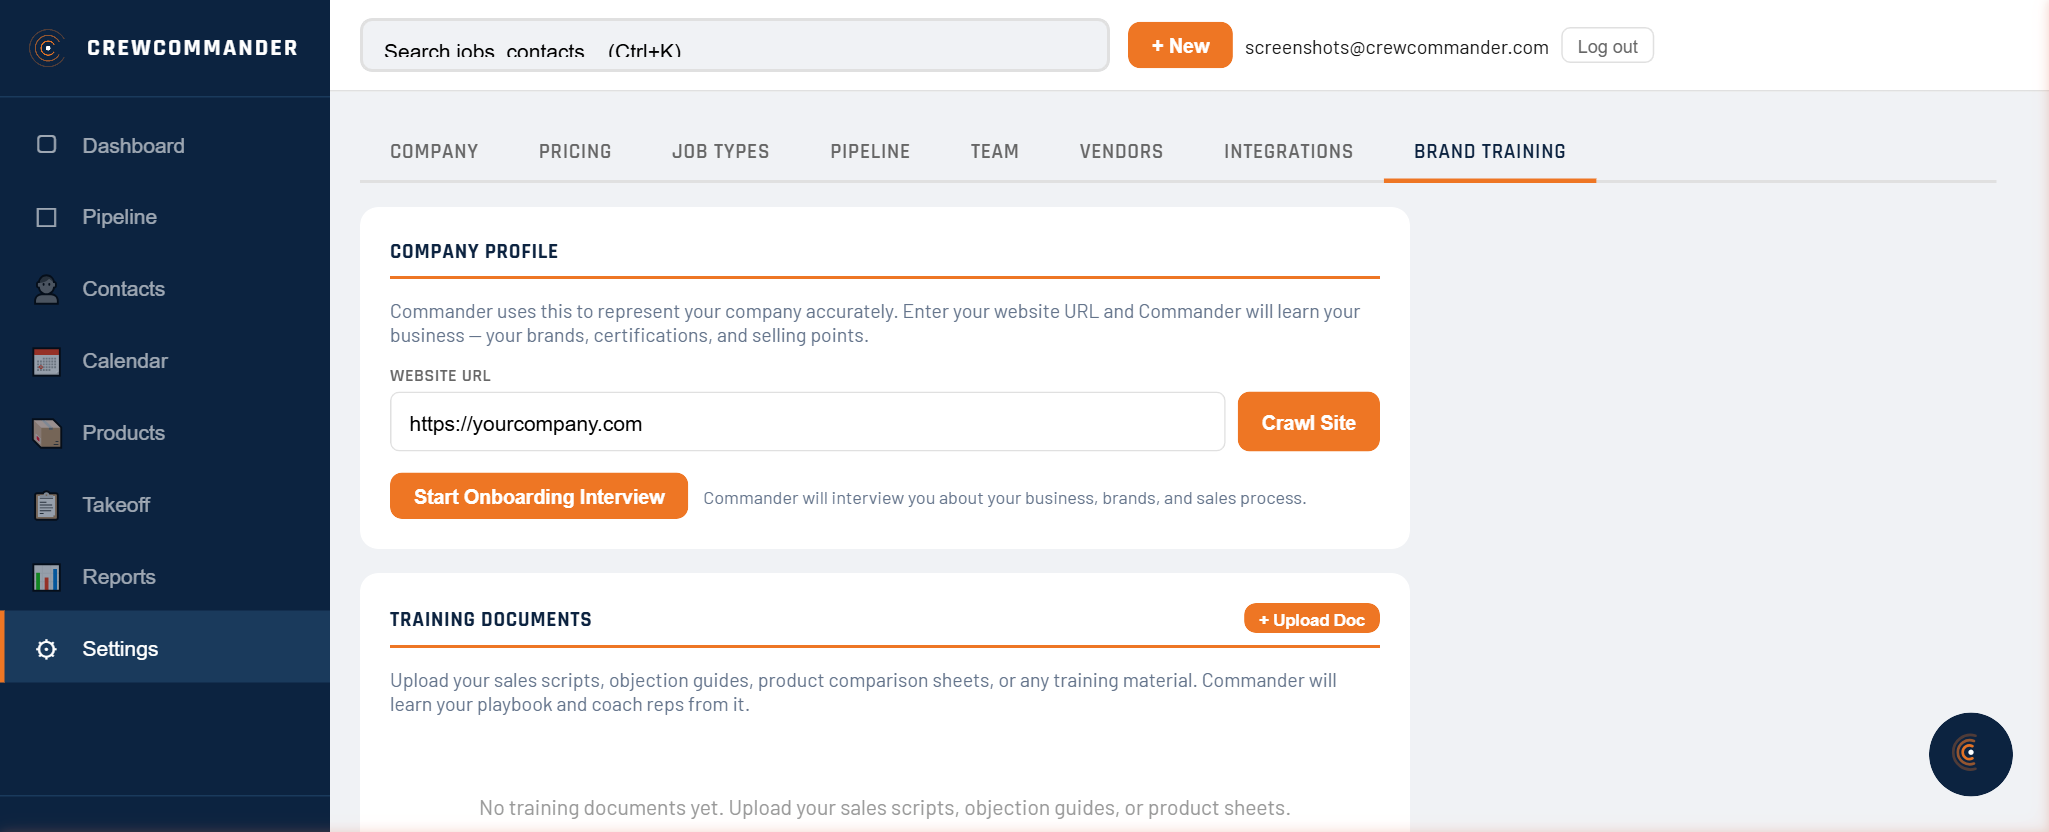Navigate to Products
The width and height of the screenshot is (2049, 832).
coord(165,433)
